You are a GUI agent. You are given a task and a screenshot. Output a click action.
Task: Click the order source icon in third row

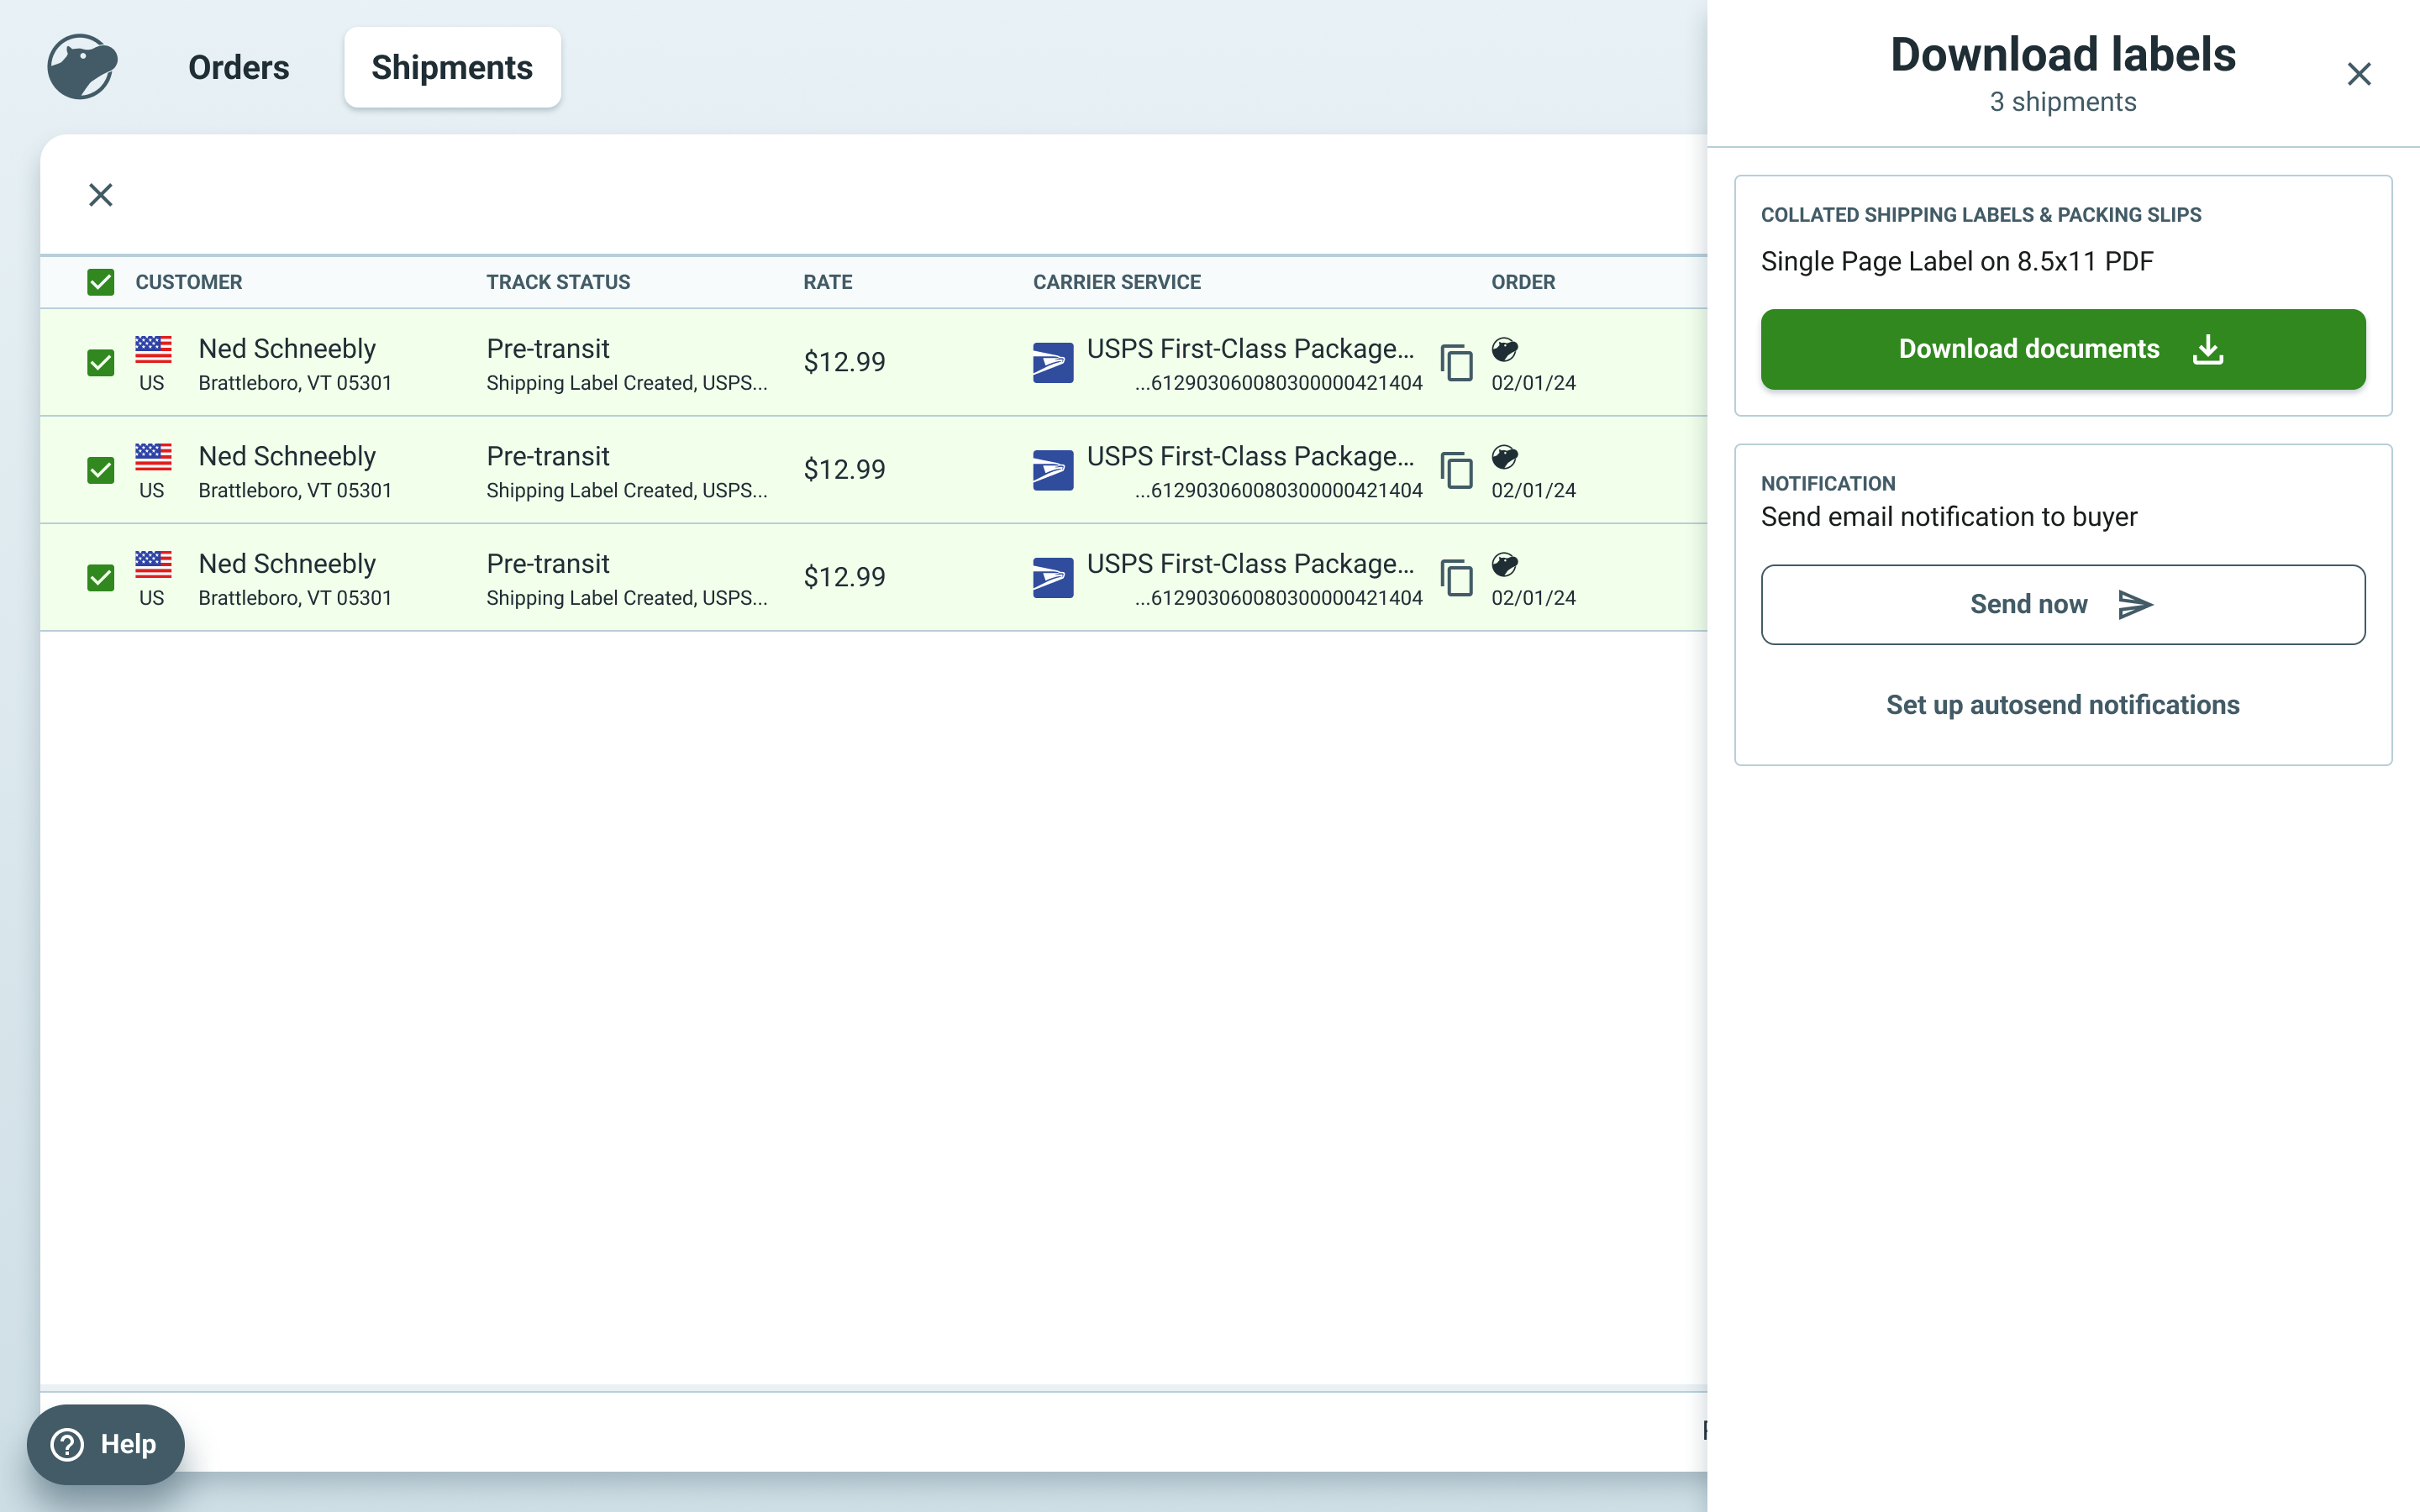click(1504, 564)
